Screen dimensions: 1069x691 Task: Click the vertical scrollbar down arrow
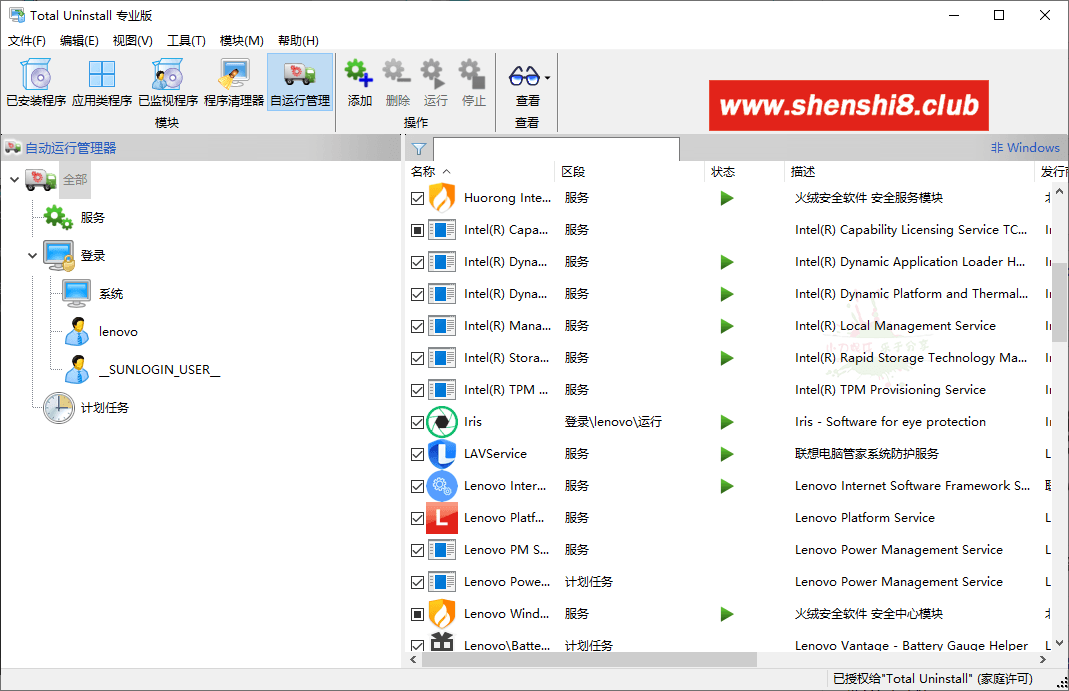click(x=1059, y=643)
